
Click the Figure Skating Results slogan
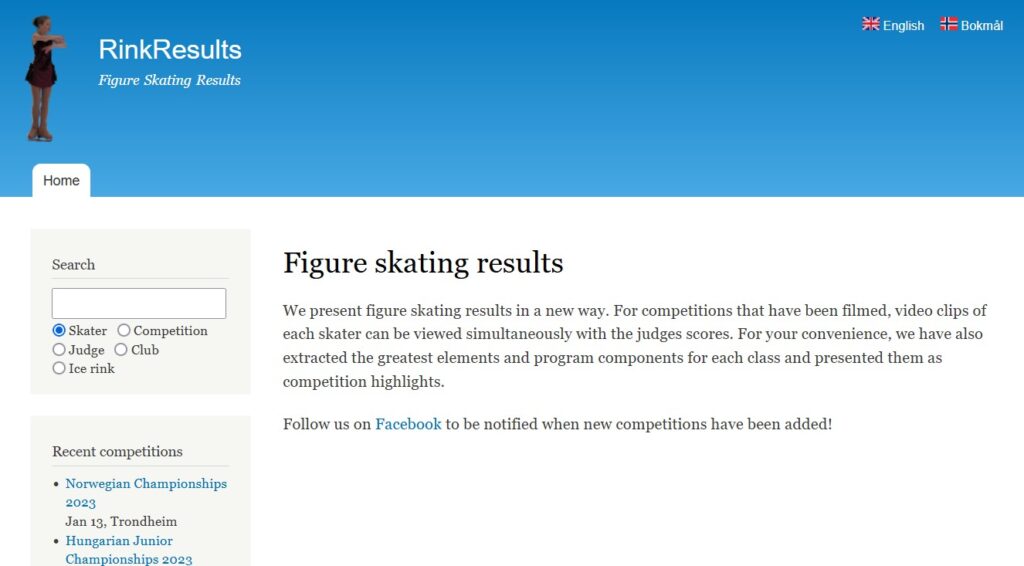[x=169, y=80]
